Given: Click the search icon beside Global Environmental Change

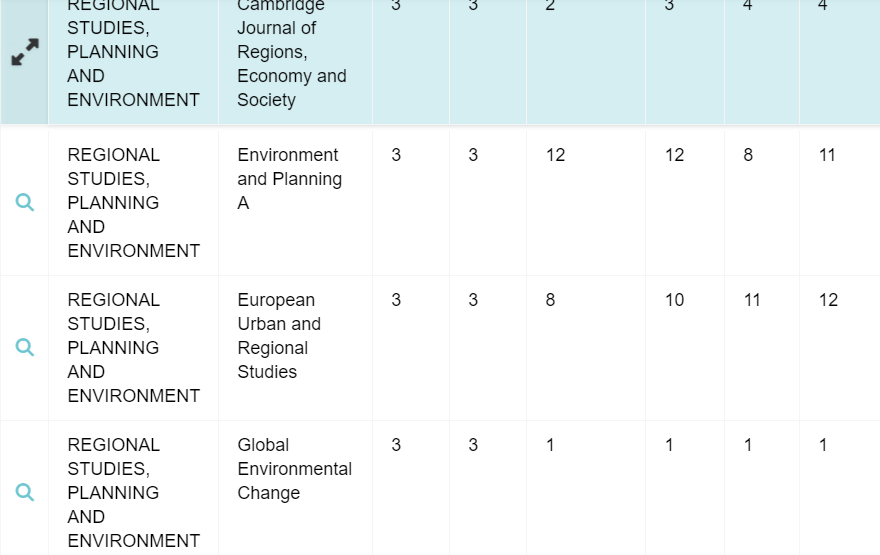Looking at the screenshot, I should click(x=25, y=493).
